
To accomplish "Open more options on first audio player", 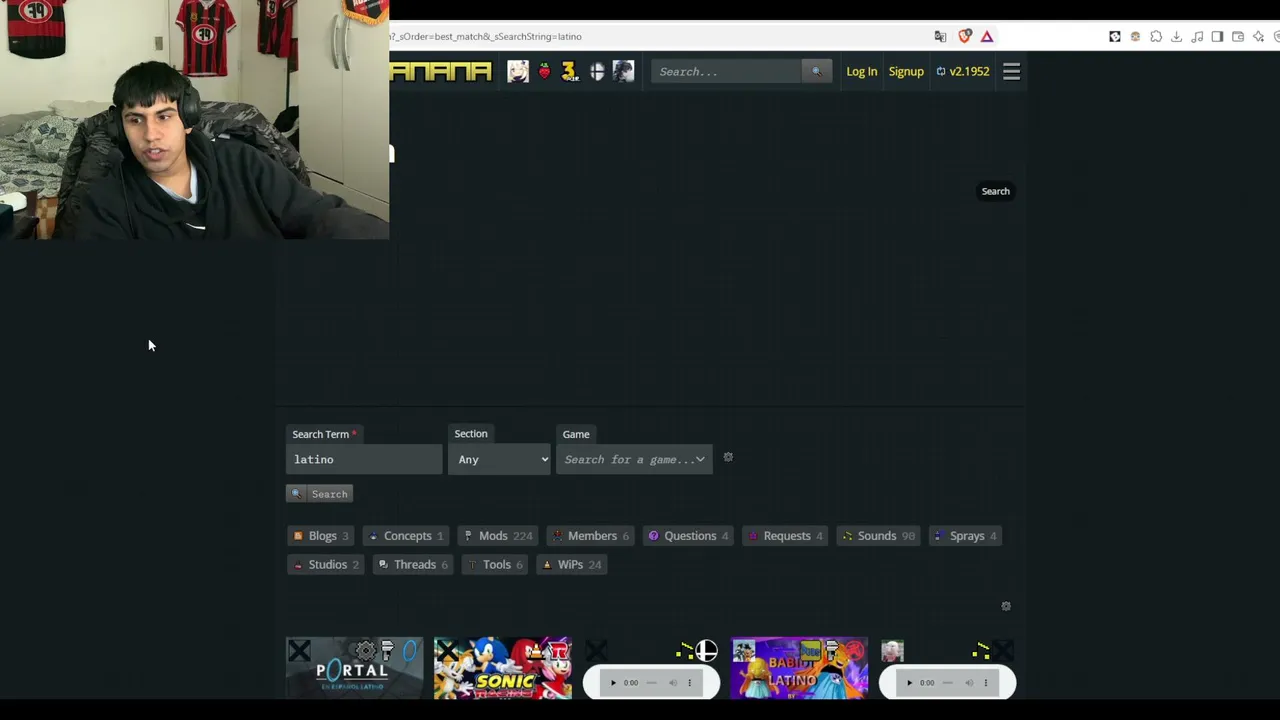I will [689, 683].
